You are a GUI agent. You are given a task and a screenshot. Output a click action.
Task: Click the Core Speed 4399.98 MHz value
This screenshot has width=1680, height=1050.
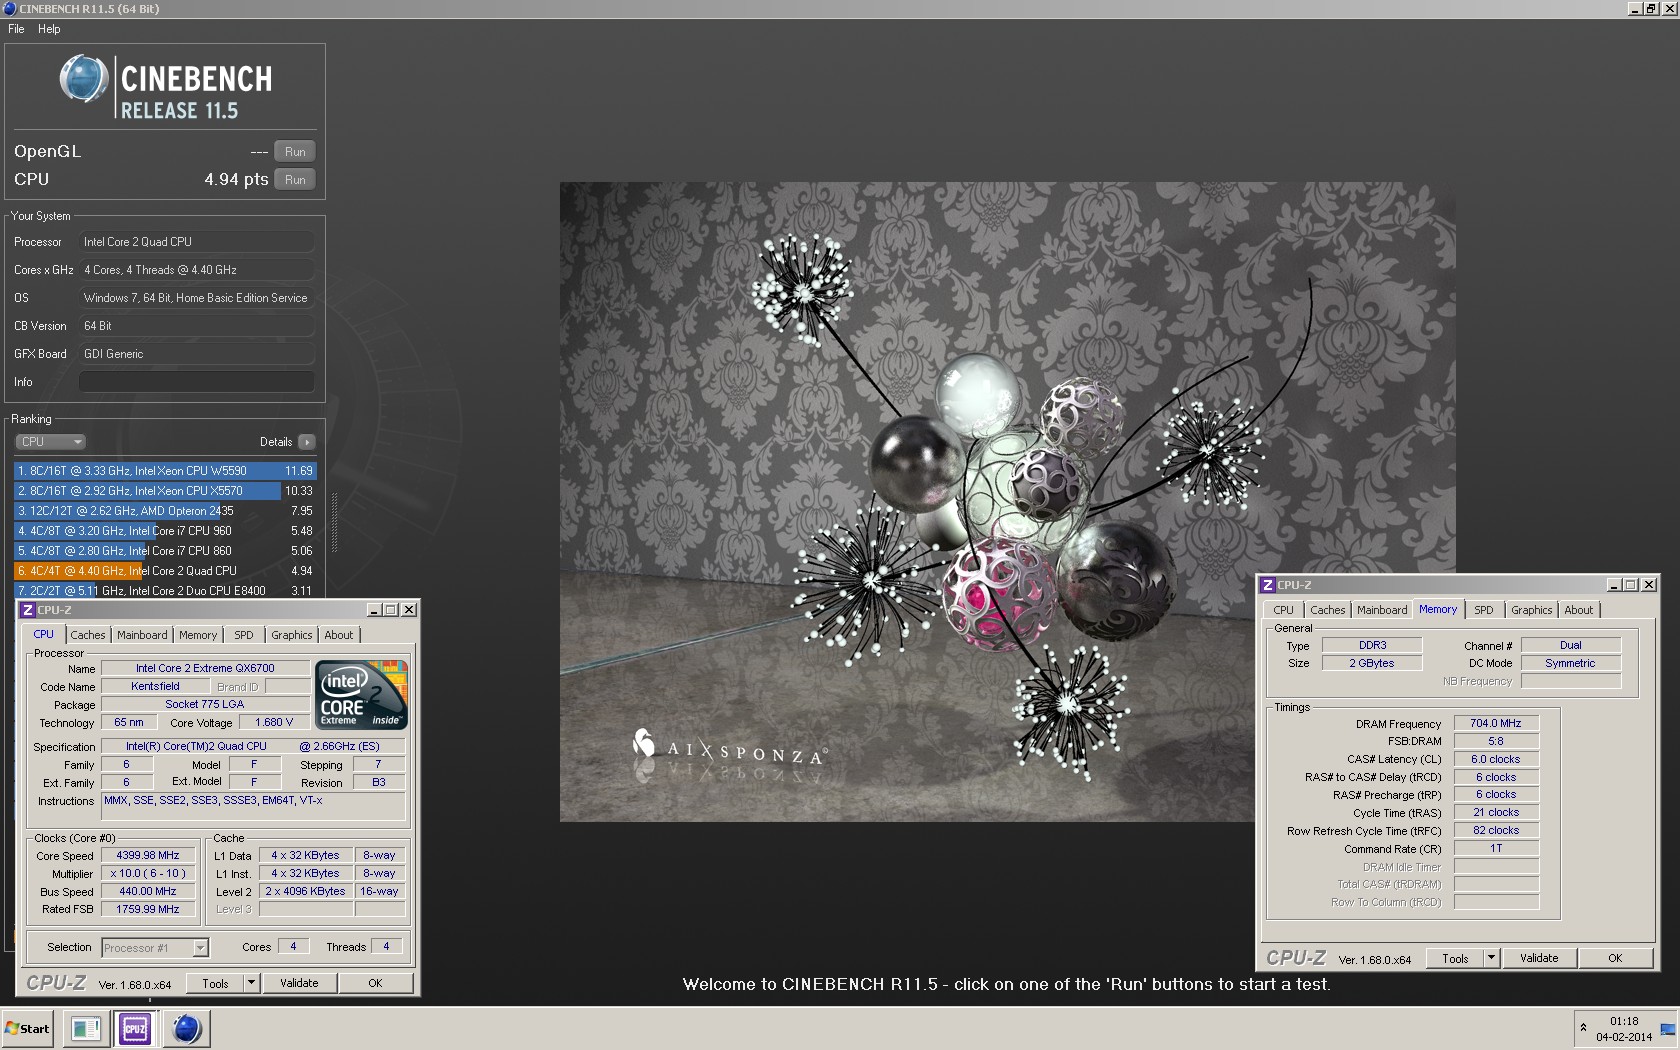[148, 856]
